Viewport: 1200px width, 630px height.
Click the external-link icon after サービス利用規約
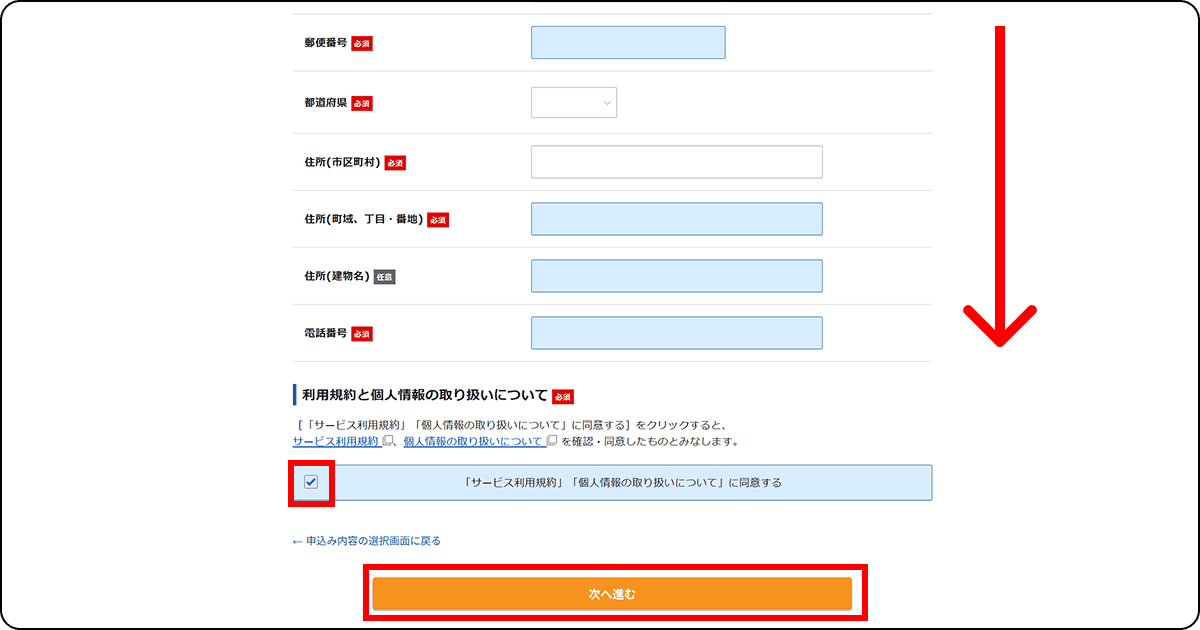[388, 441]
